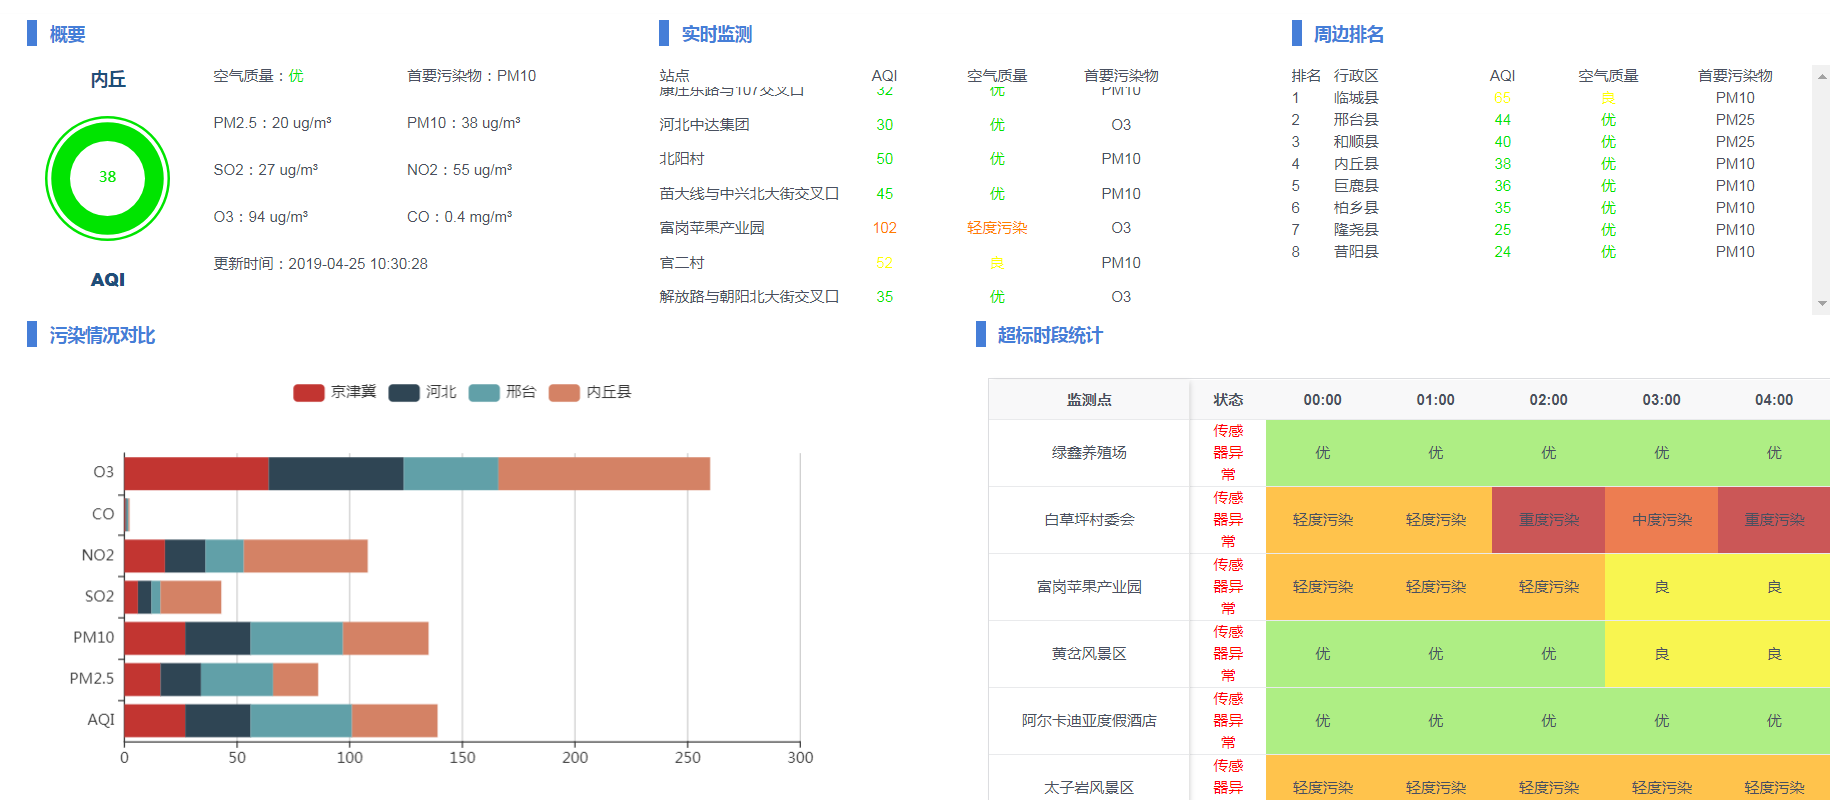Image resolution: width=1830 pixels, height=800 pixels.
Task: Click the 周边排名 section title
Action: pyautogui.click(x=1348, y=34)
